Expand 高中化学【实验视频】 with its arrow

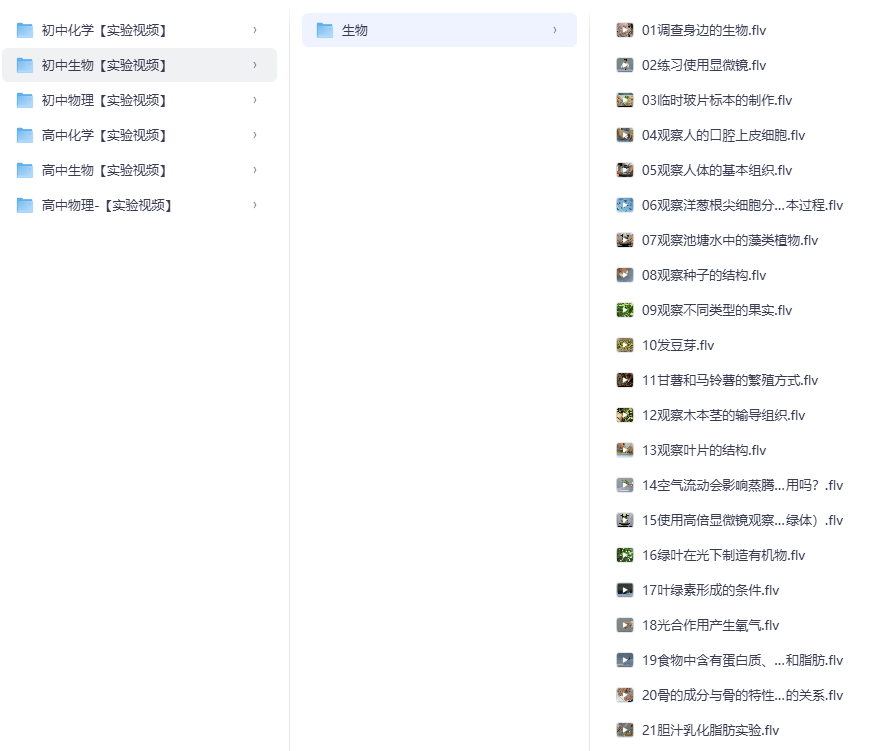255,135
